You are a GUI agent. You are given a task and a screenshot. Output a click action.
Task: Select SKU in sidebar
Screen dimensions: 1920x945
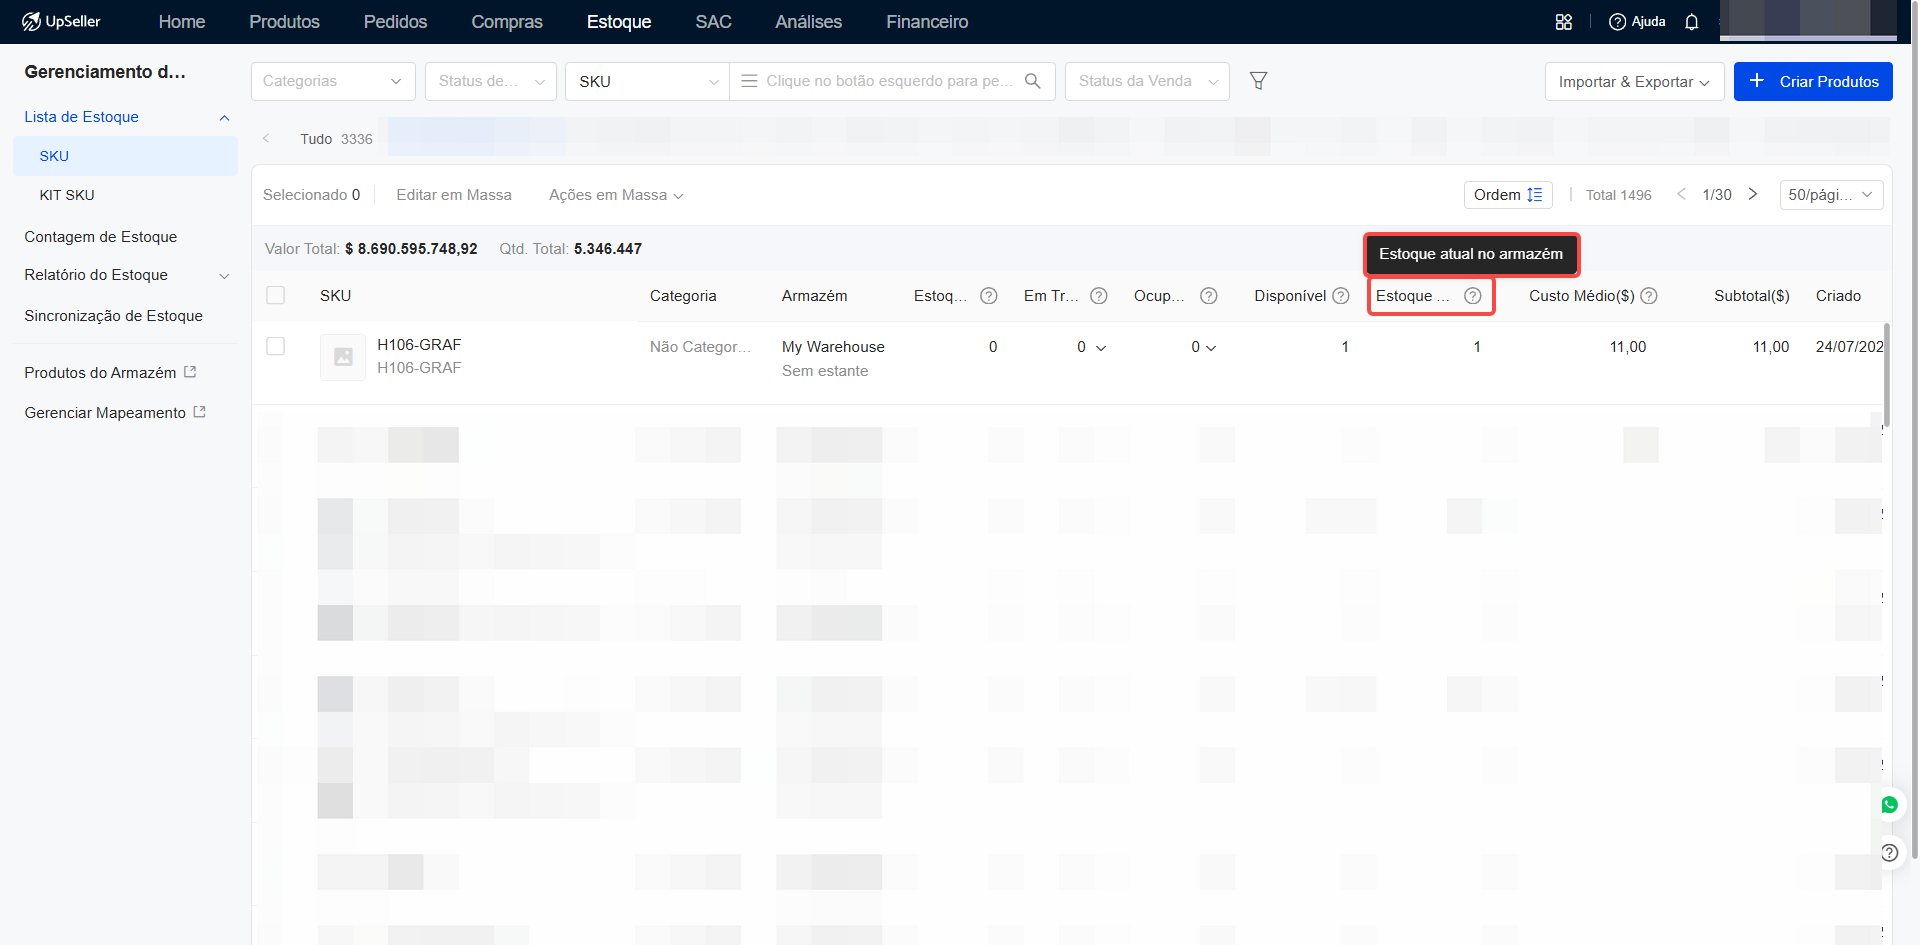[x=125, y=156]
